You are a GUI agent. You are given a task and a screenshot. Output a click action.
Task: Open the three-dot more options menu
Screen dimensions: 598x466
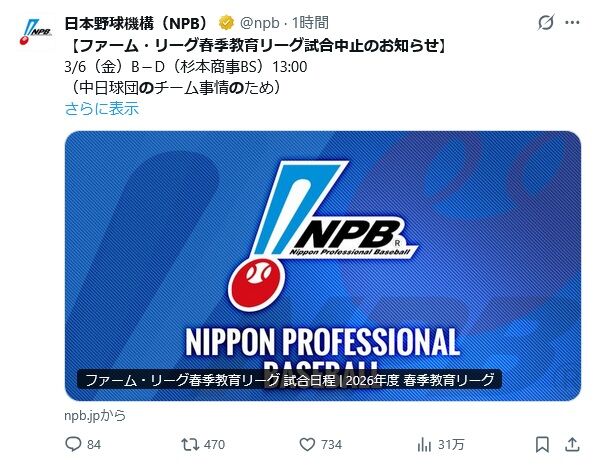tap(572, 22)
